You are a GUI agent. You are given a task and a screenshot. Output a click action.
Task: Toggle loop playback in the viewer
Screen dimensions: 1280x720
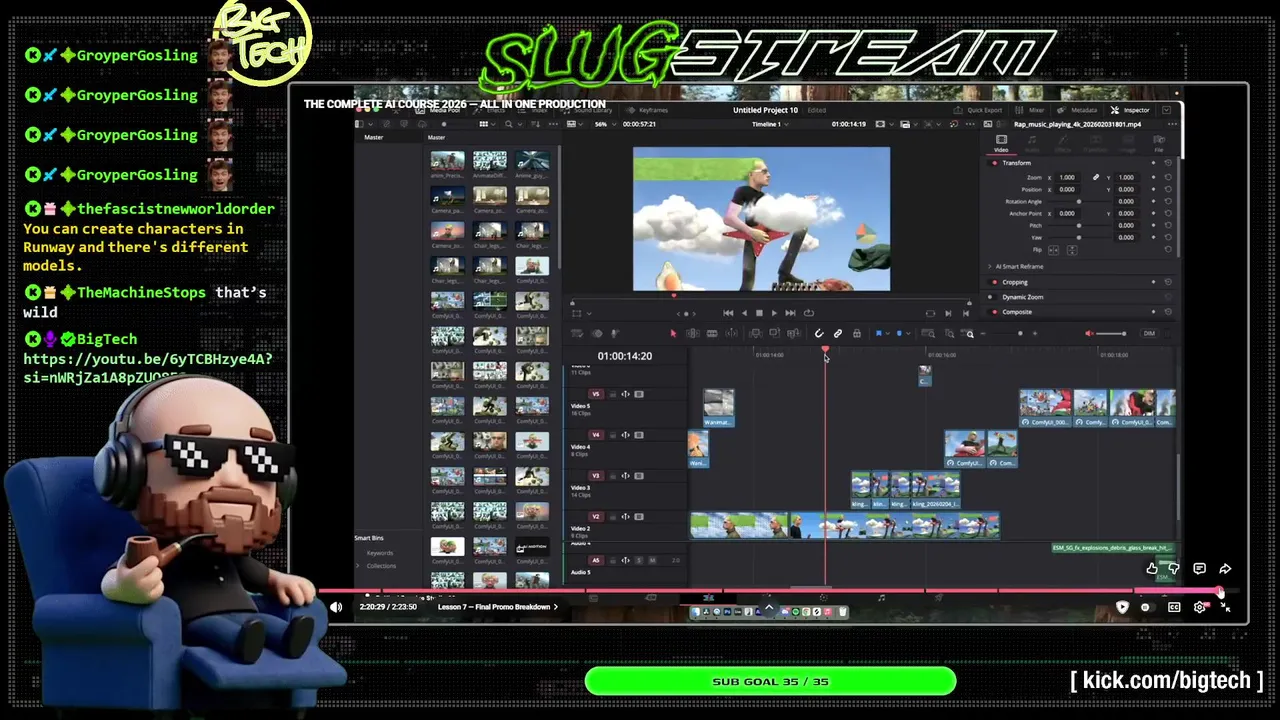(x=808, y=313)
